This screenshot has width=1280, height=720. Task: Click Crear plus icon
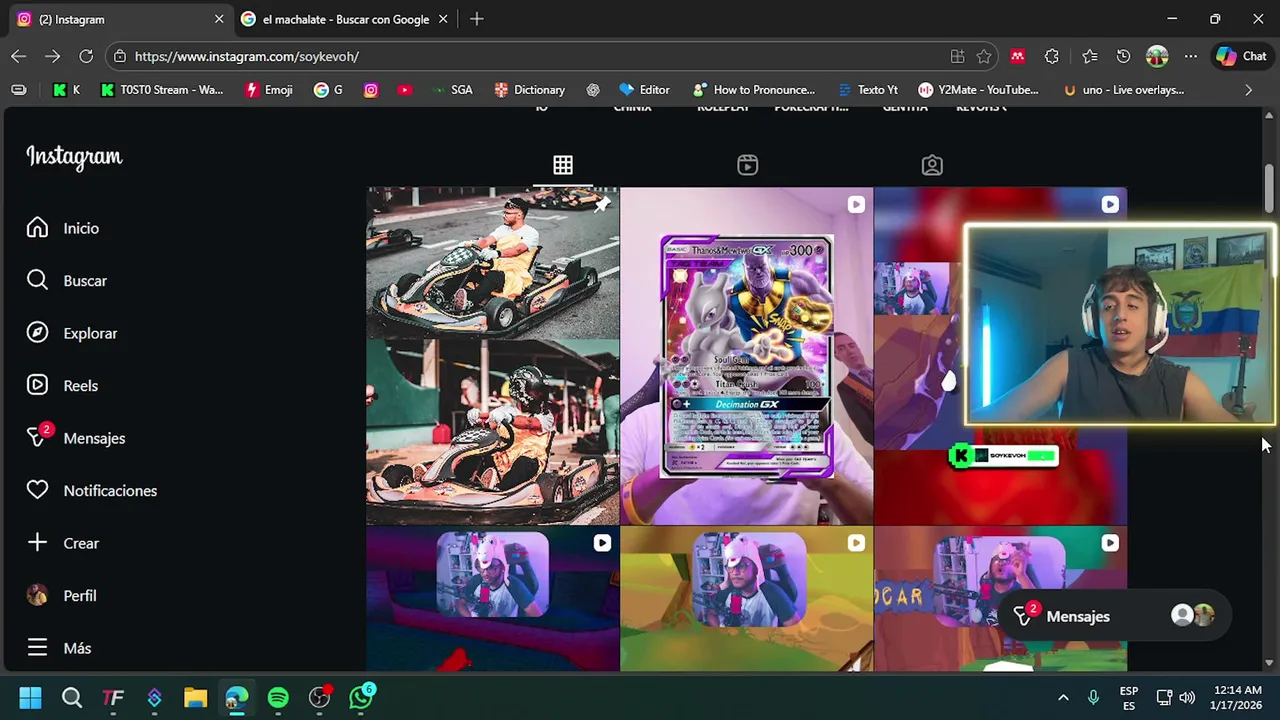click(37, 543)
